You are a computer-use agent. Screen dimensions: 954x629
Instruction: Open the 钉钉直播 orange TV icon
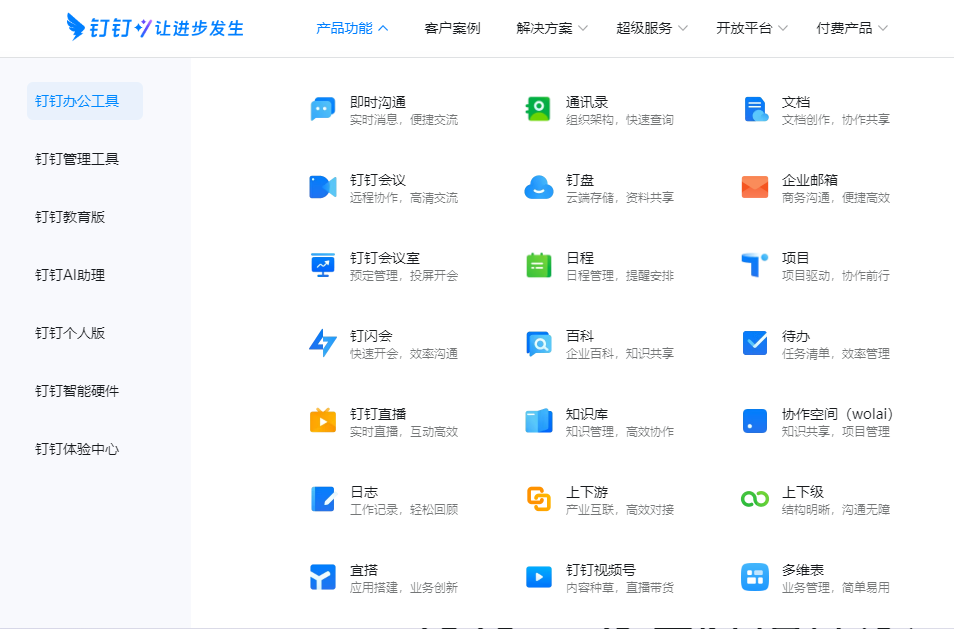[x=322, y=421]
